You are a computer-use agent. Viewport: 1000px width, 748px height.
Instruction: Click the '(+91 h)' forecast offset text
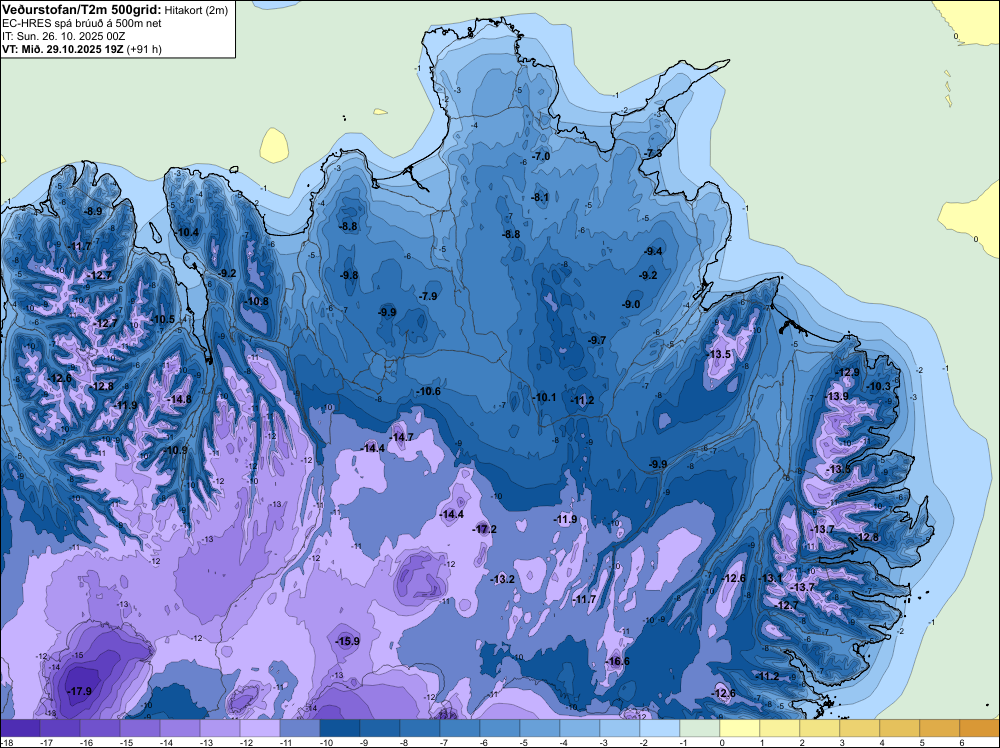tap(145, 48)
